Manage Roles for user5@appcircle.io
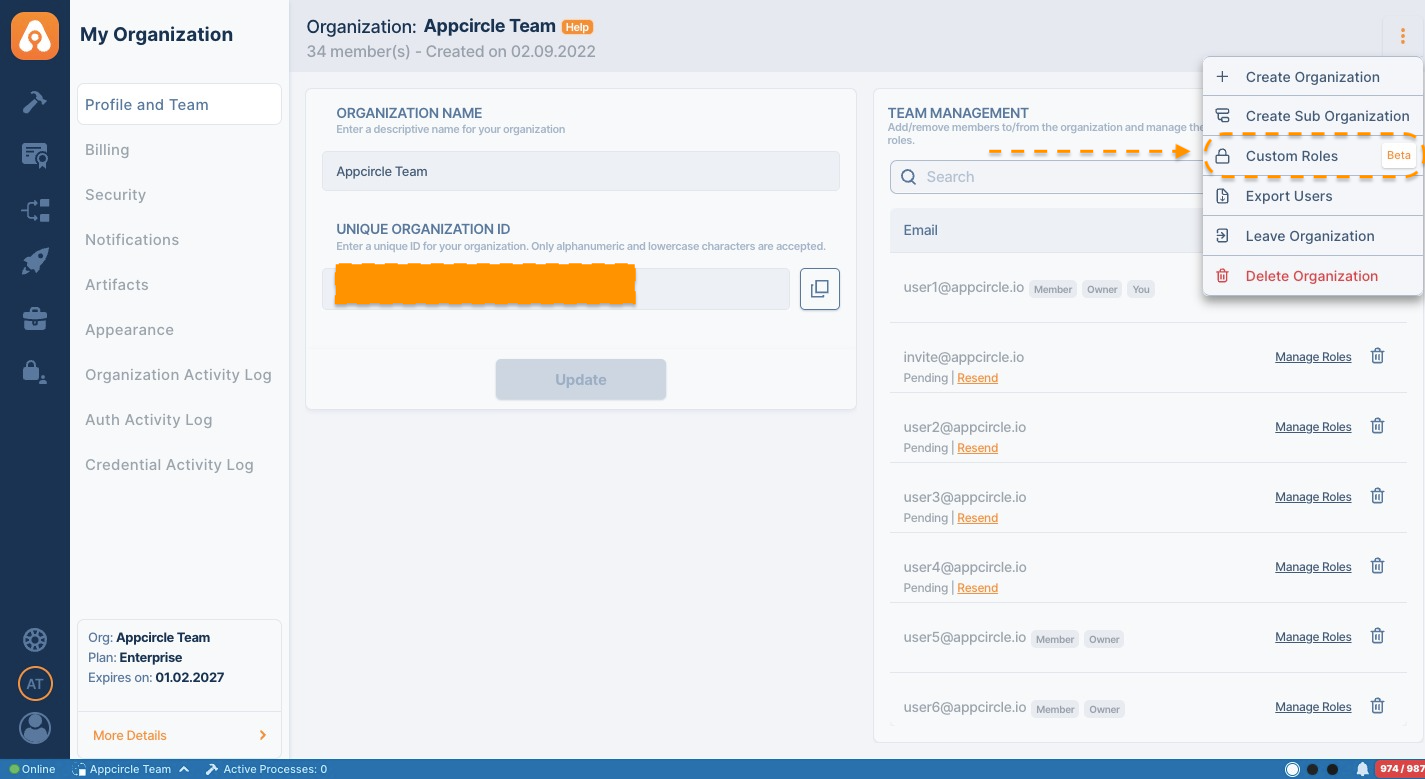1425x779 pixels. coord(1313,637)
